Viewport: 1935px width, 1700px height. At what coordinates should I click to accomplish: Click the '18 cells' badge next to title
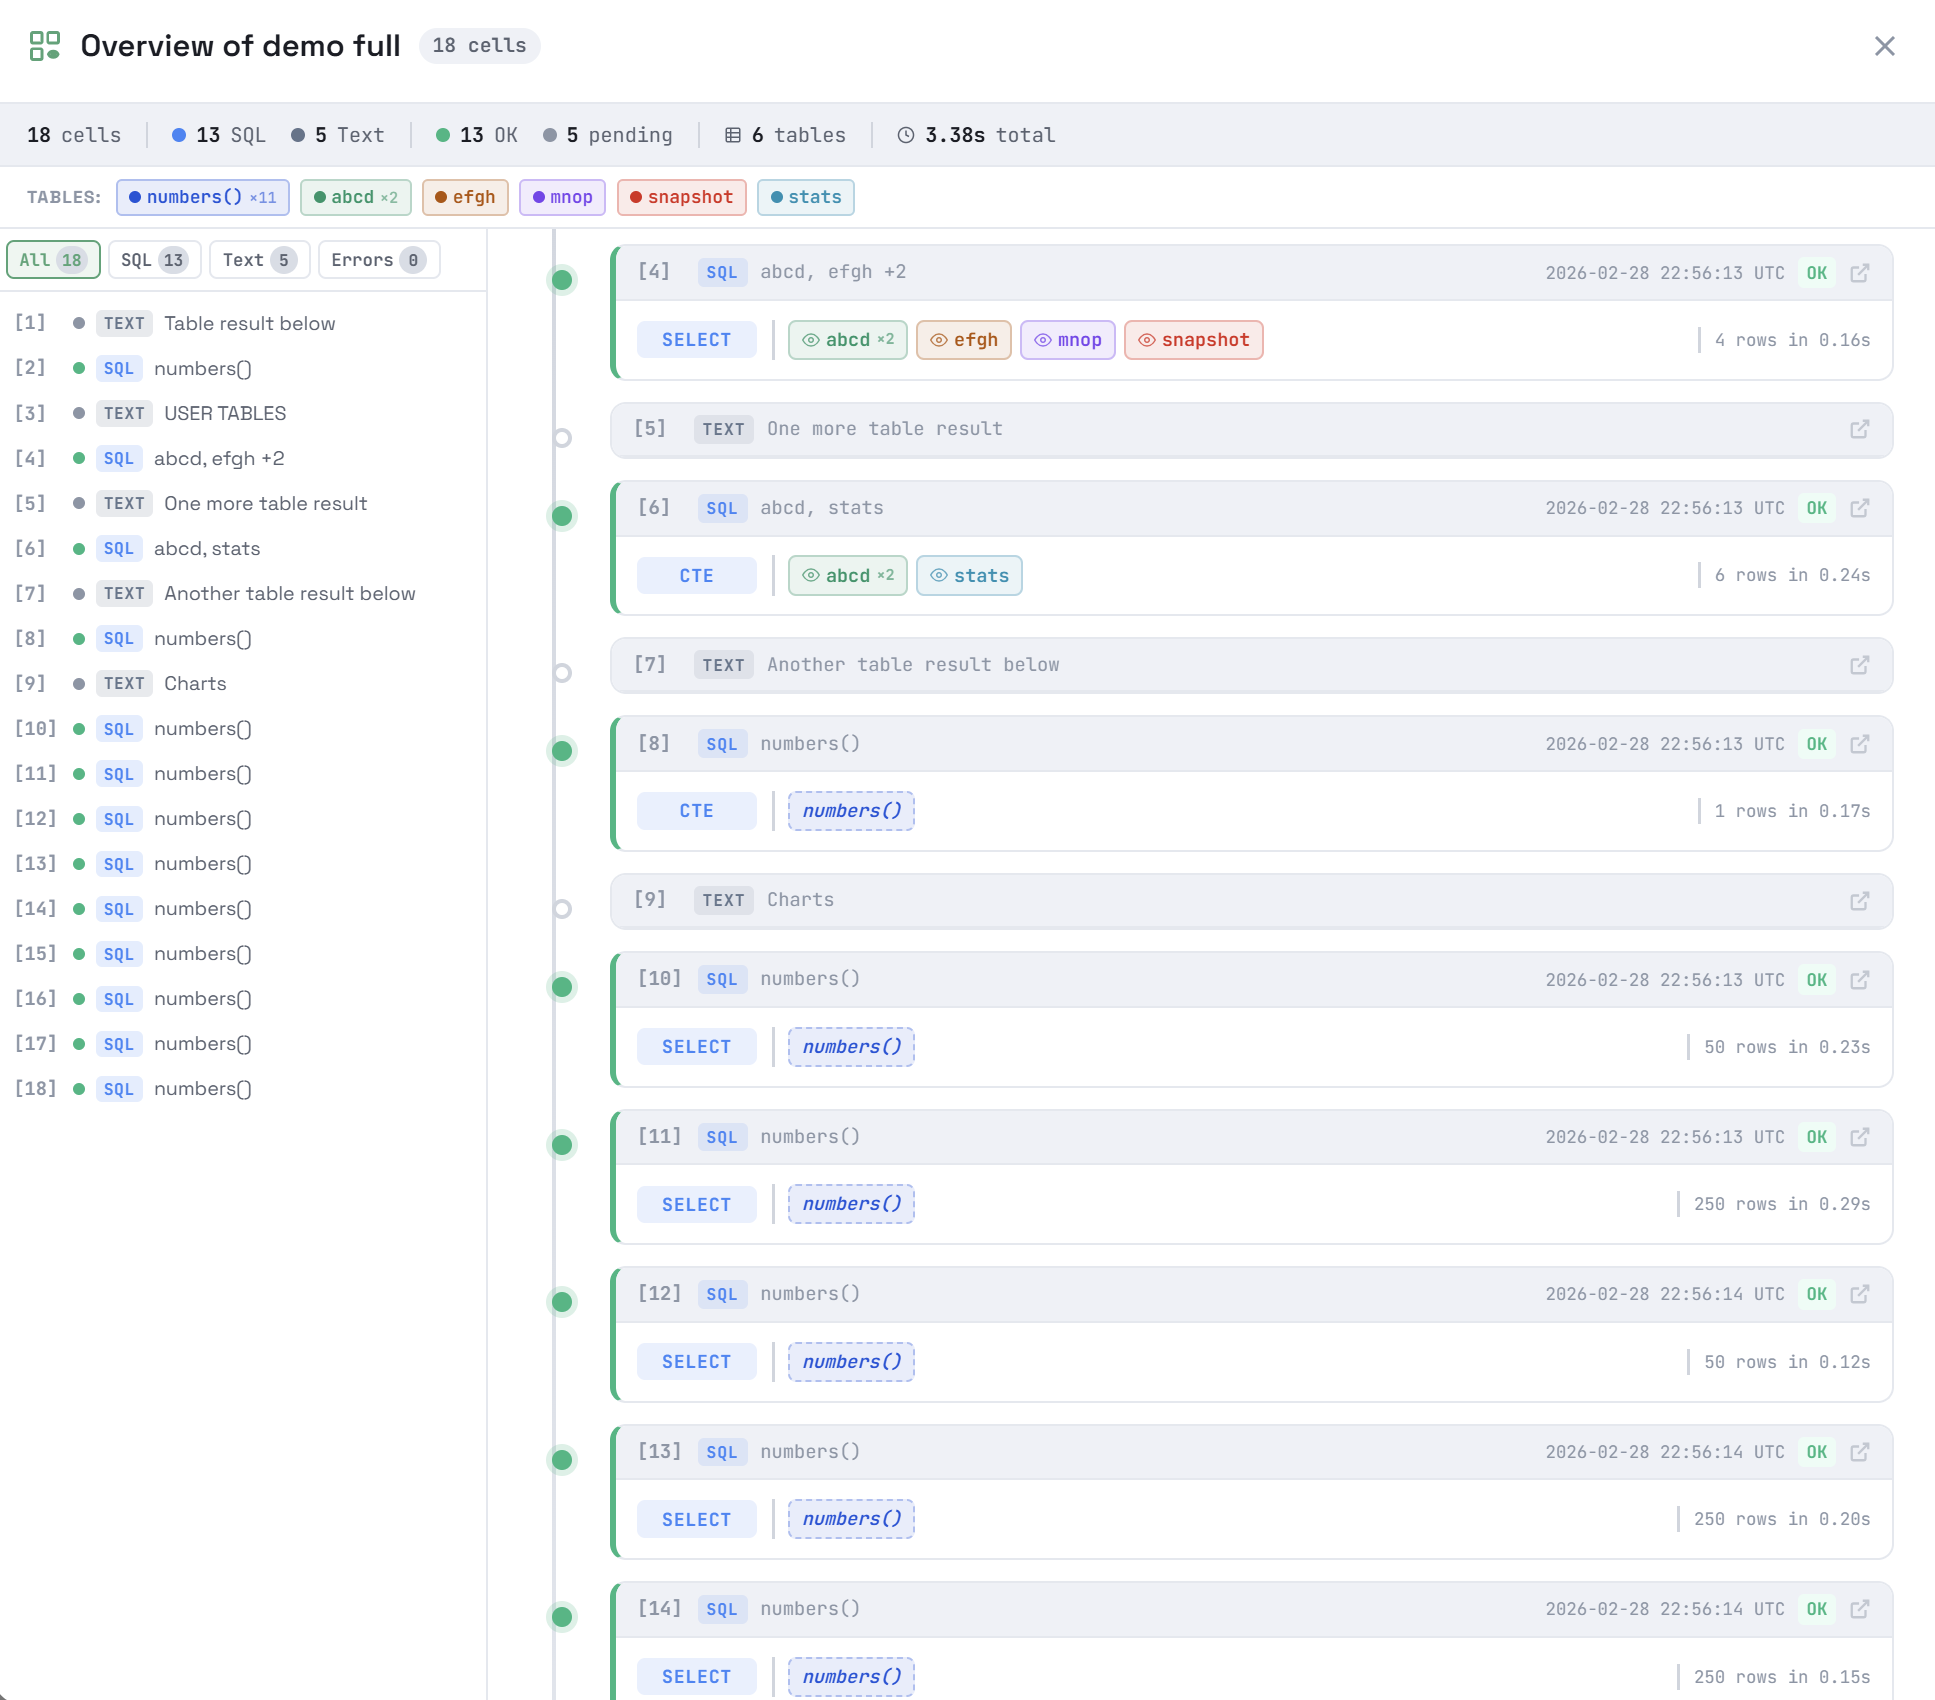480,46
